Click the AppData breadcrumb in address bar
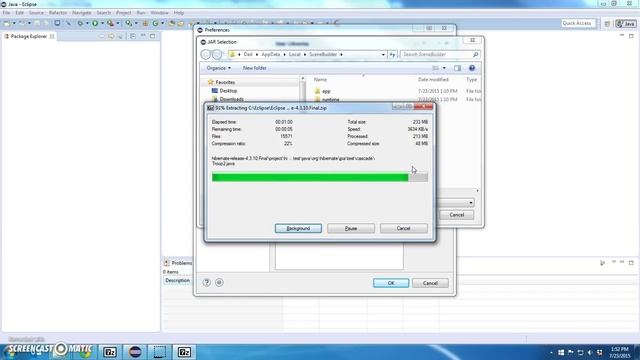This screenshot has height=360, width=640. [x=270, y=54]
